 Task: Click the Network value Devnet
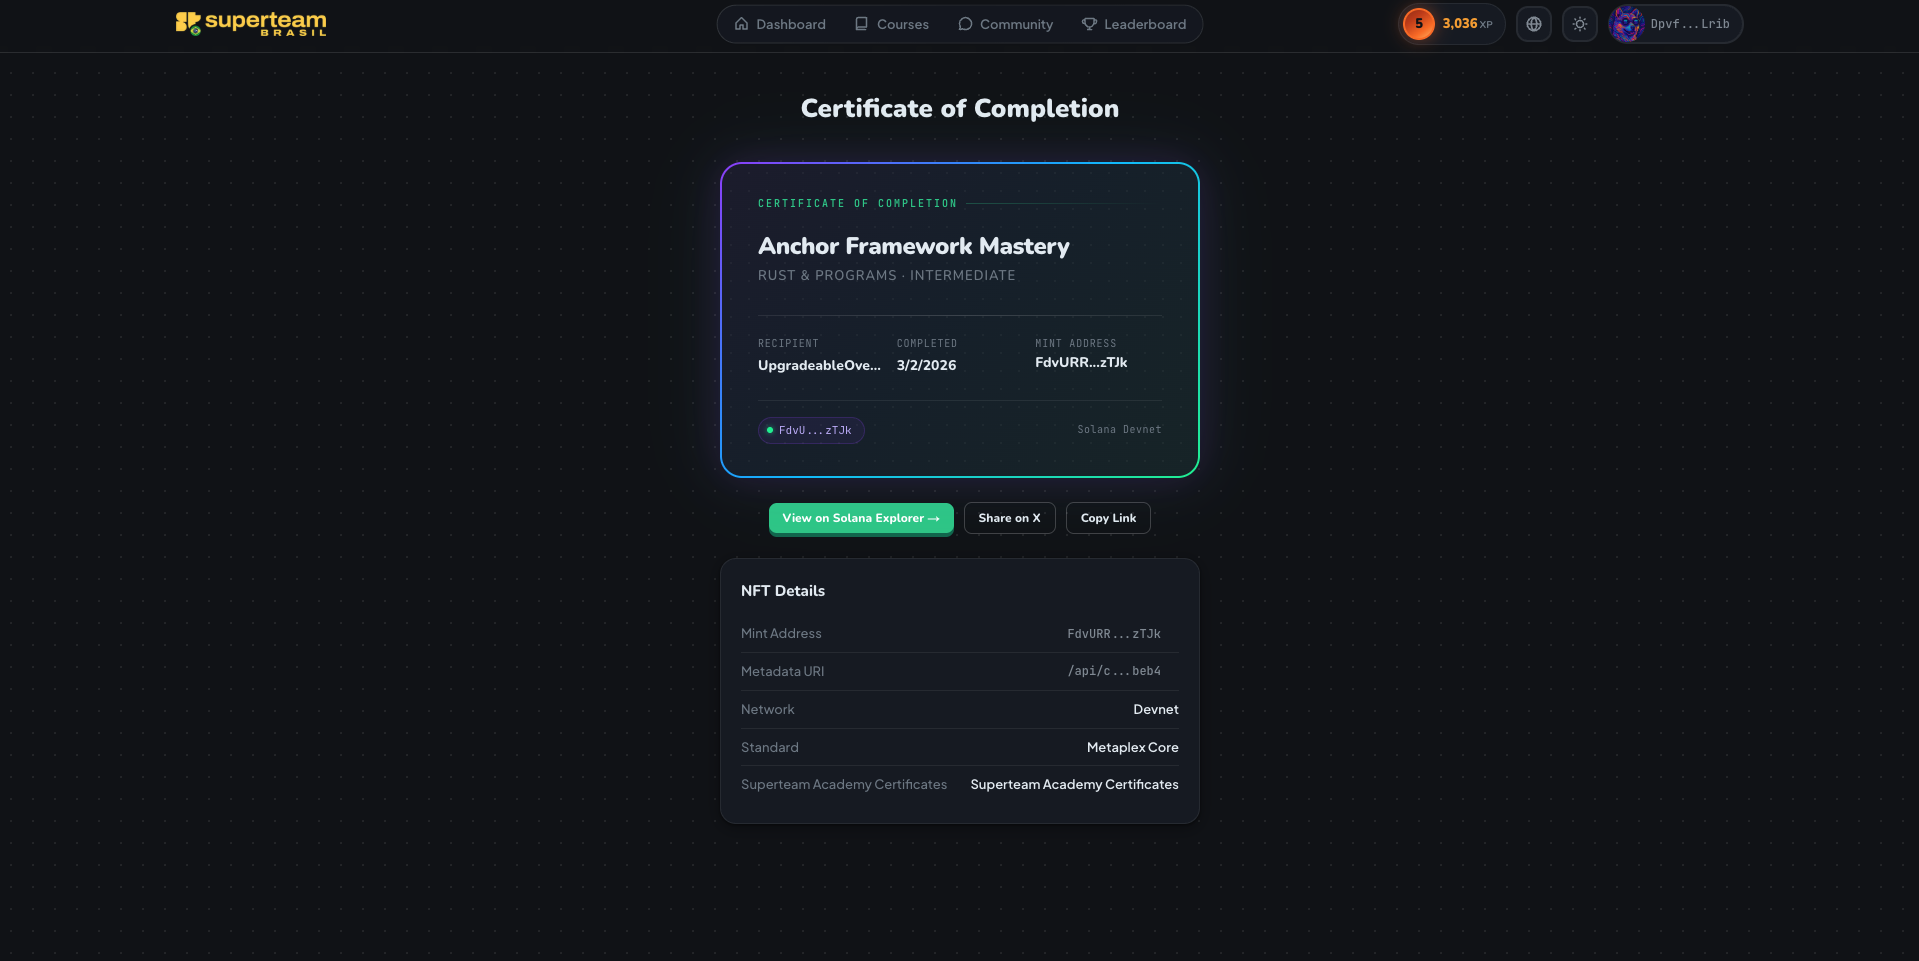click(x=1156, y=709)
